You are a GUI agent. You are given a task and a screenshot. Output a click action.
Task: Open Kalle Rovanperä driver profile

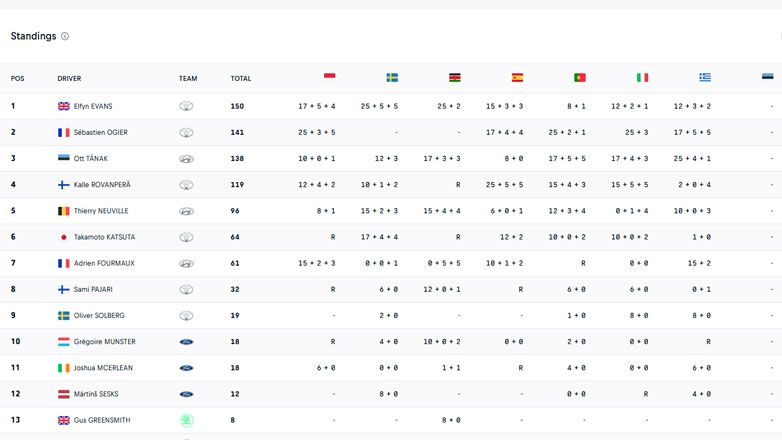tap(102, 185)
